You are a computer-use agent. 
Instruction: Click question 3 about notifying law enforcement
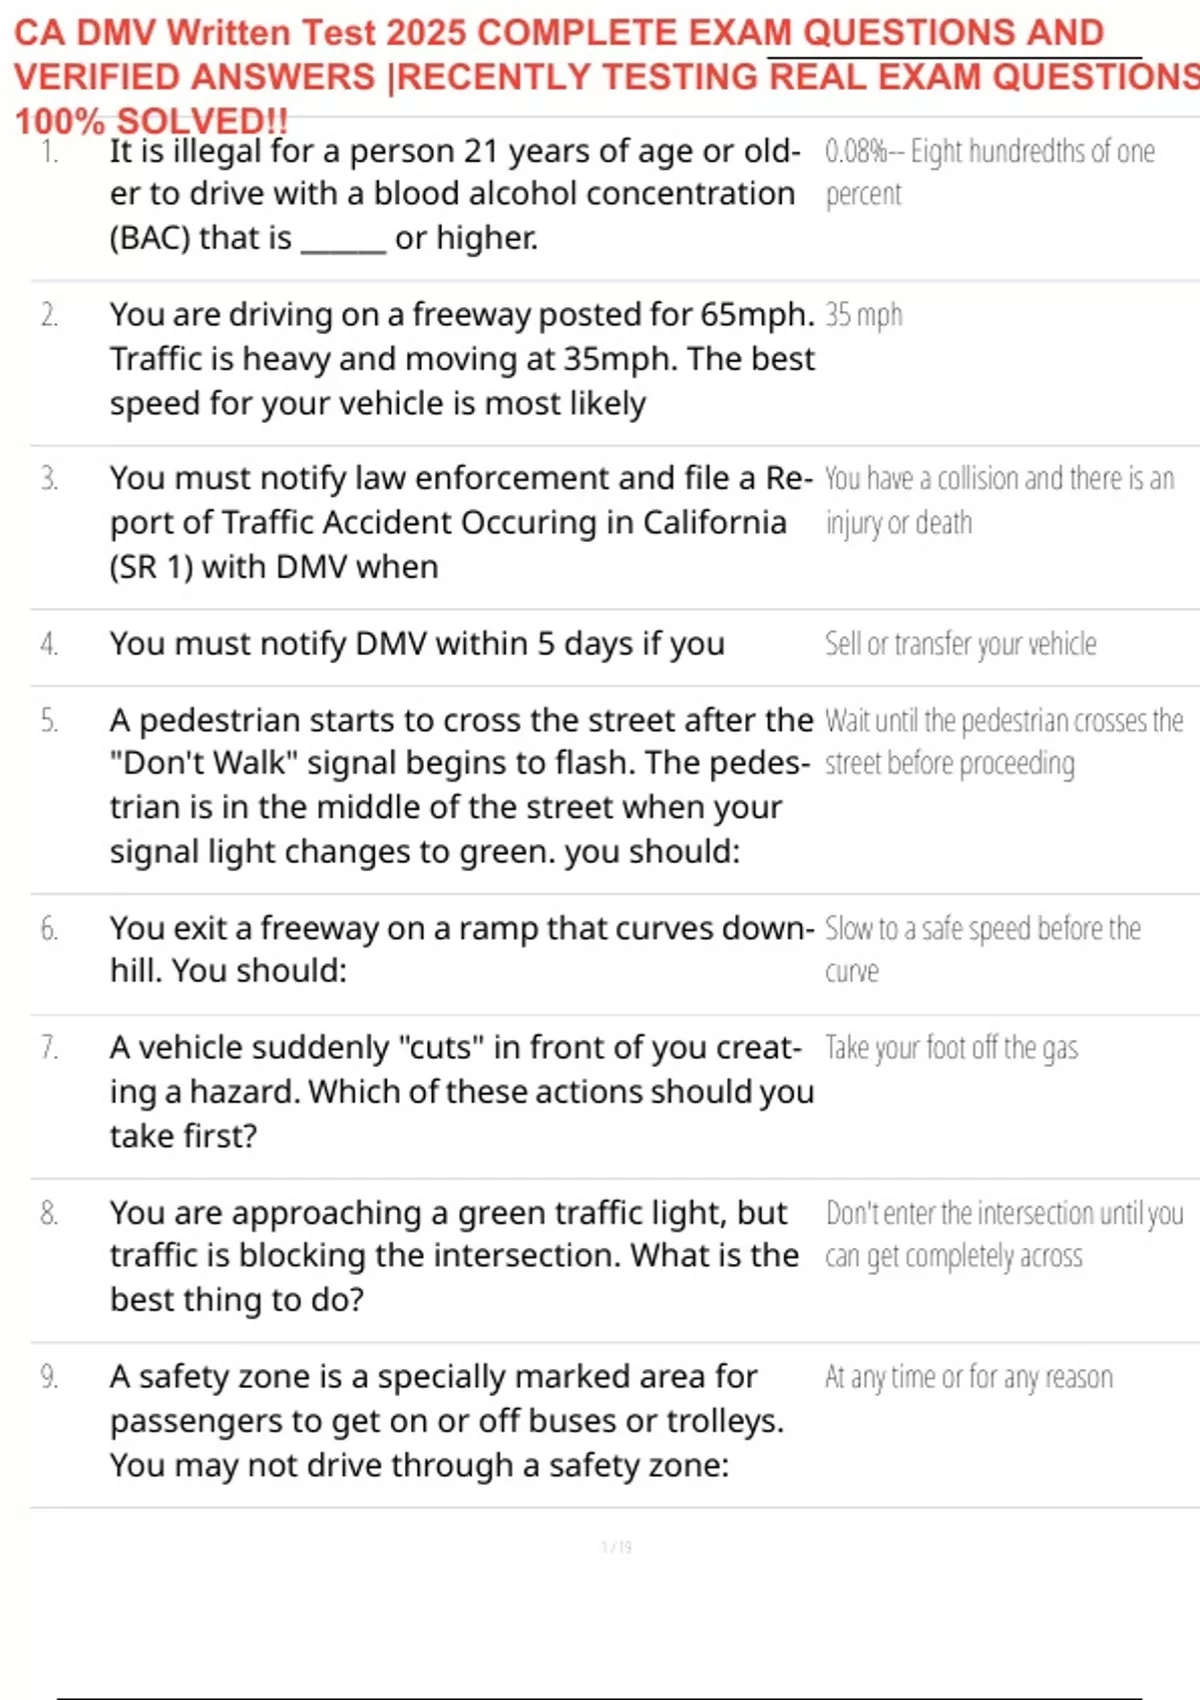point(460,522)
